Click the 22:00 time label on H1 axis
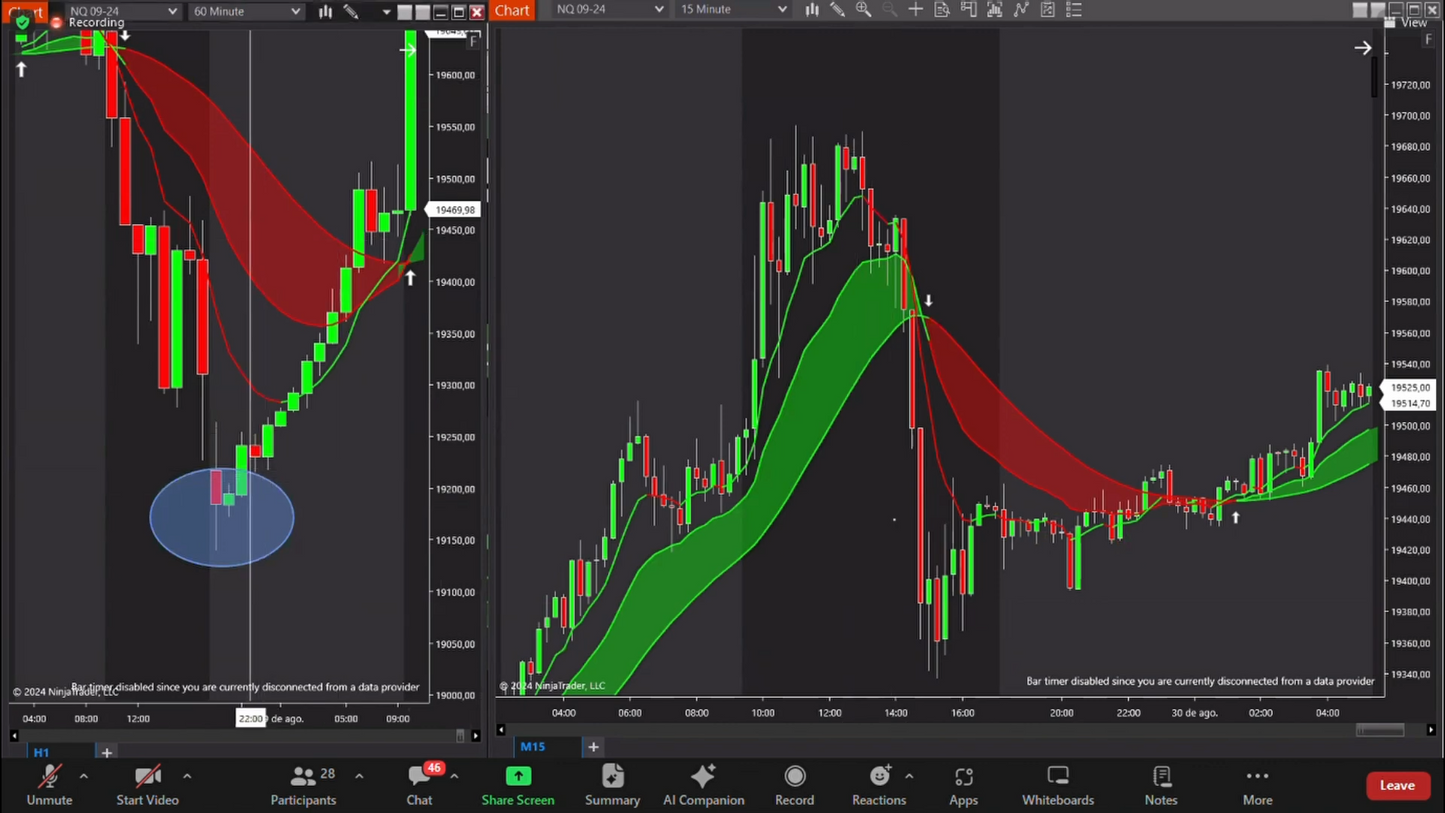1445x813 pixels. tap(250, 718)
